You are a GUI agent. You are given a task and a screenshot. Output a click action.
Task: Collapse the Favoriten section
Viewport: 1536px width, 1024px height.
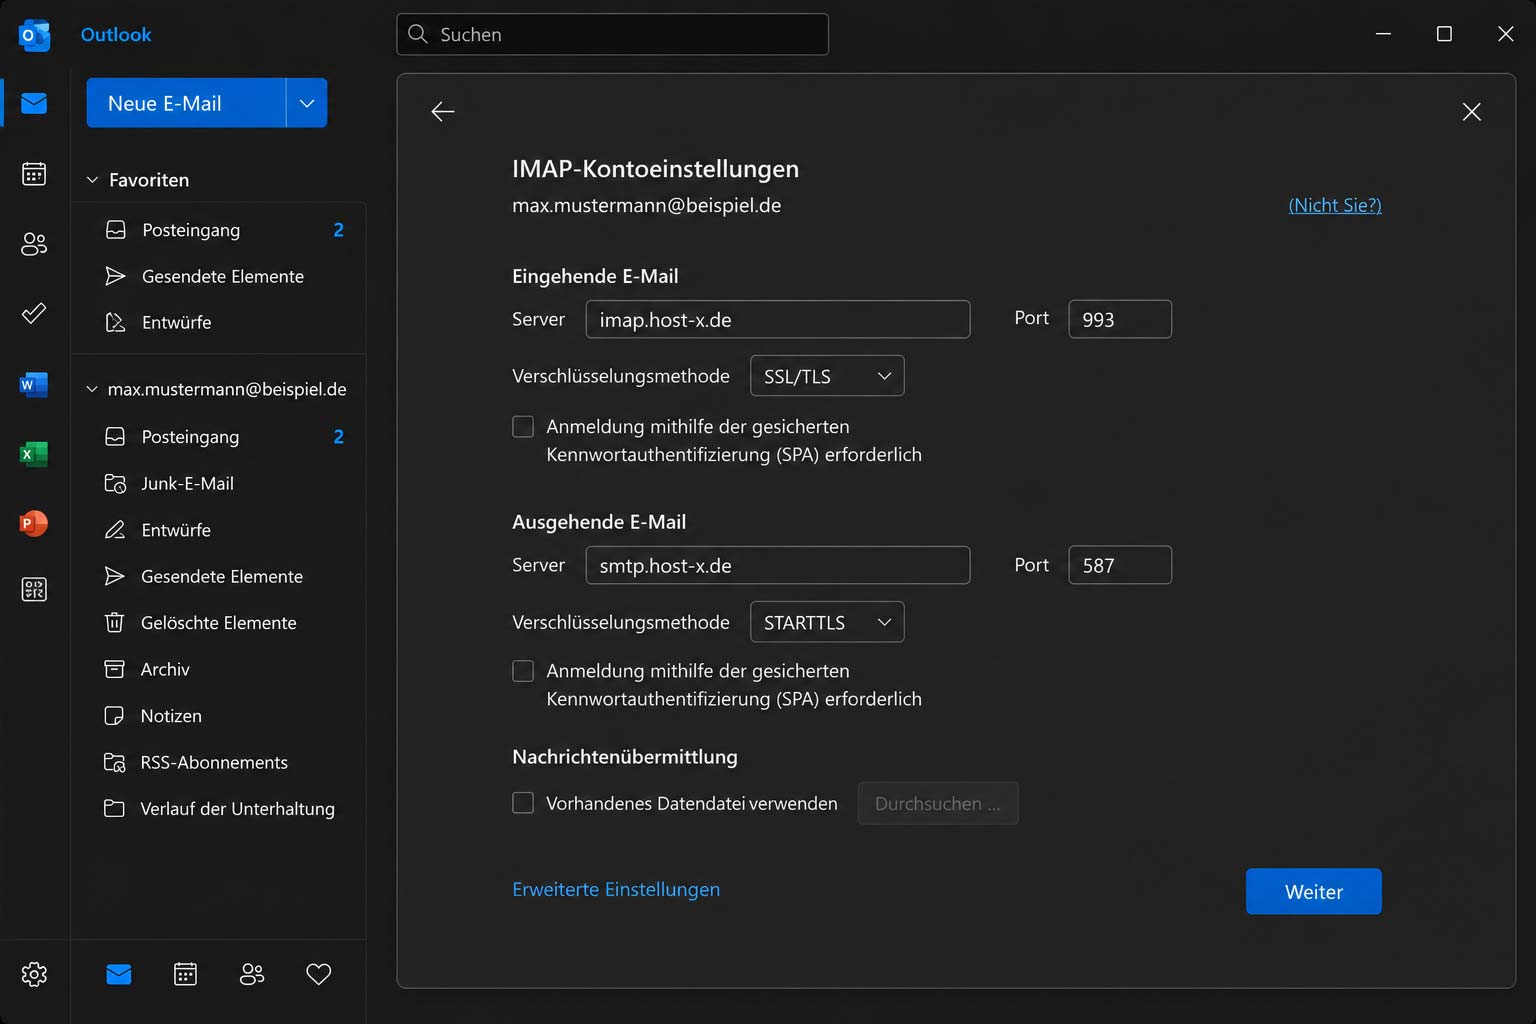click(x=92, y=180)
